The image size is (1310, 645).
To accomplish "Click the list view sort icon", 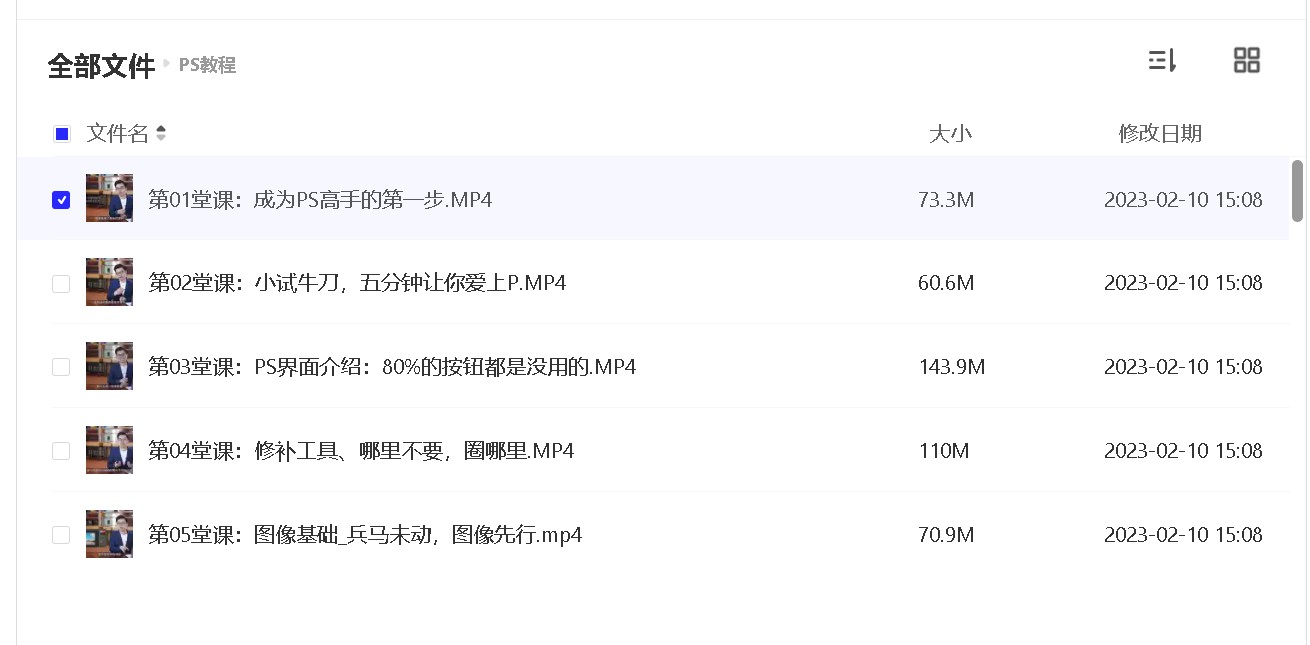I will (1161, 60).
